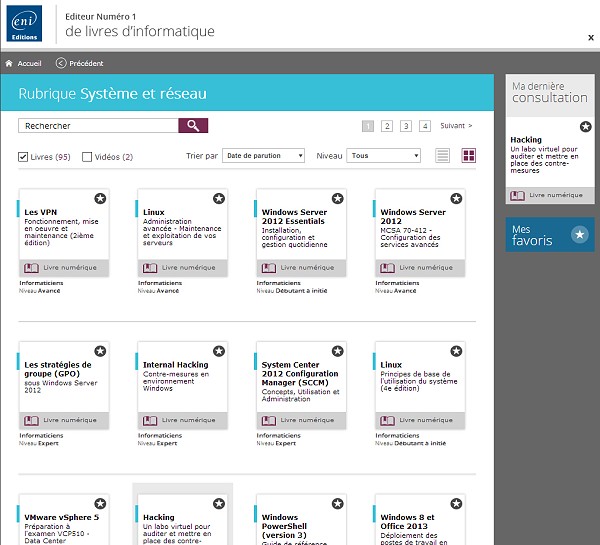
Task: Click in the Rechercher search field
Action: (98, 126)
